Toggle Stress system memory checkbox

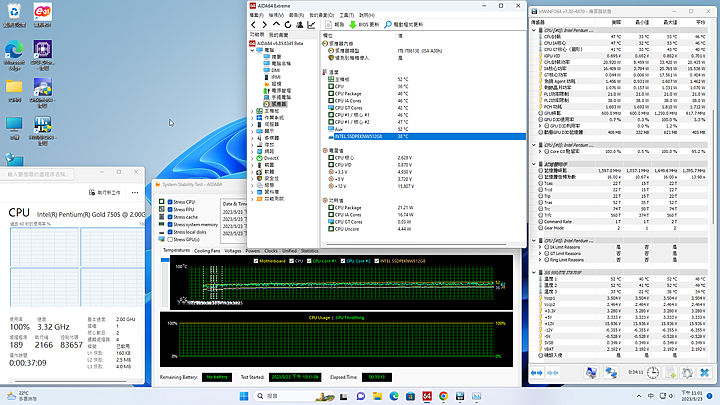(170, 225)
